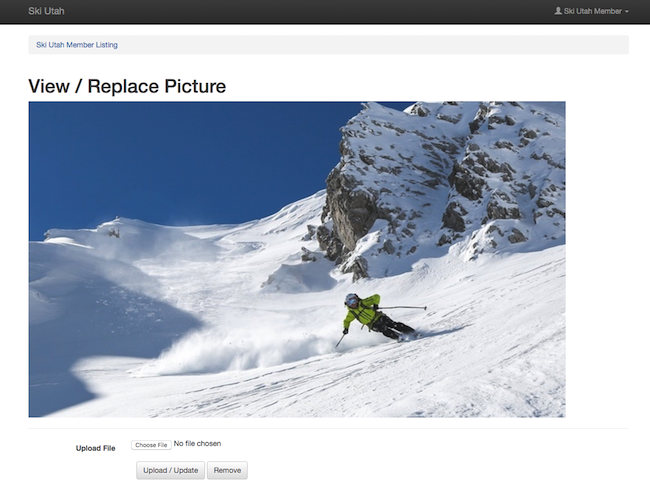Image resolution: width=650 pixels, height=493 pixels.
Task: Click the Choose File button
Action: (151, 444)
